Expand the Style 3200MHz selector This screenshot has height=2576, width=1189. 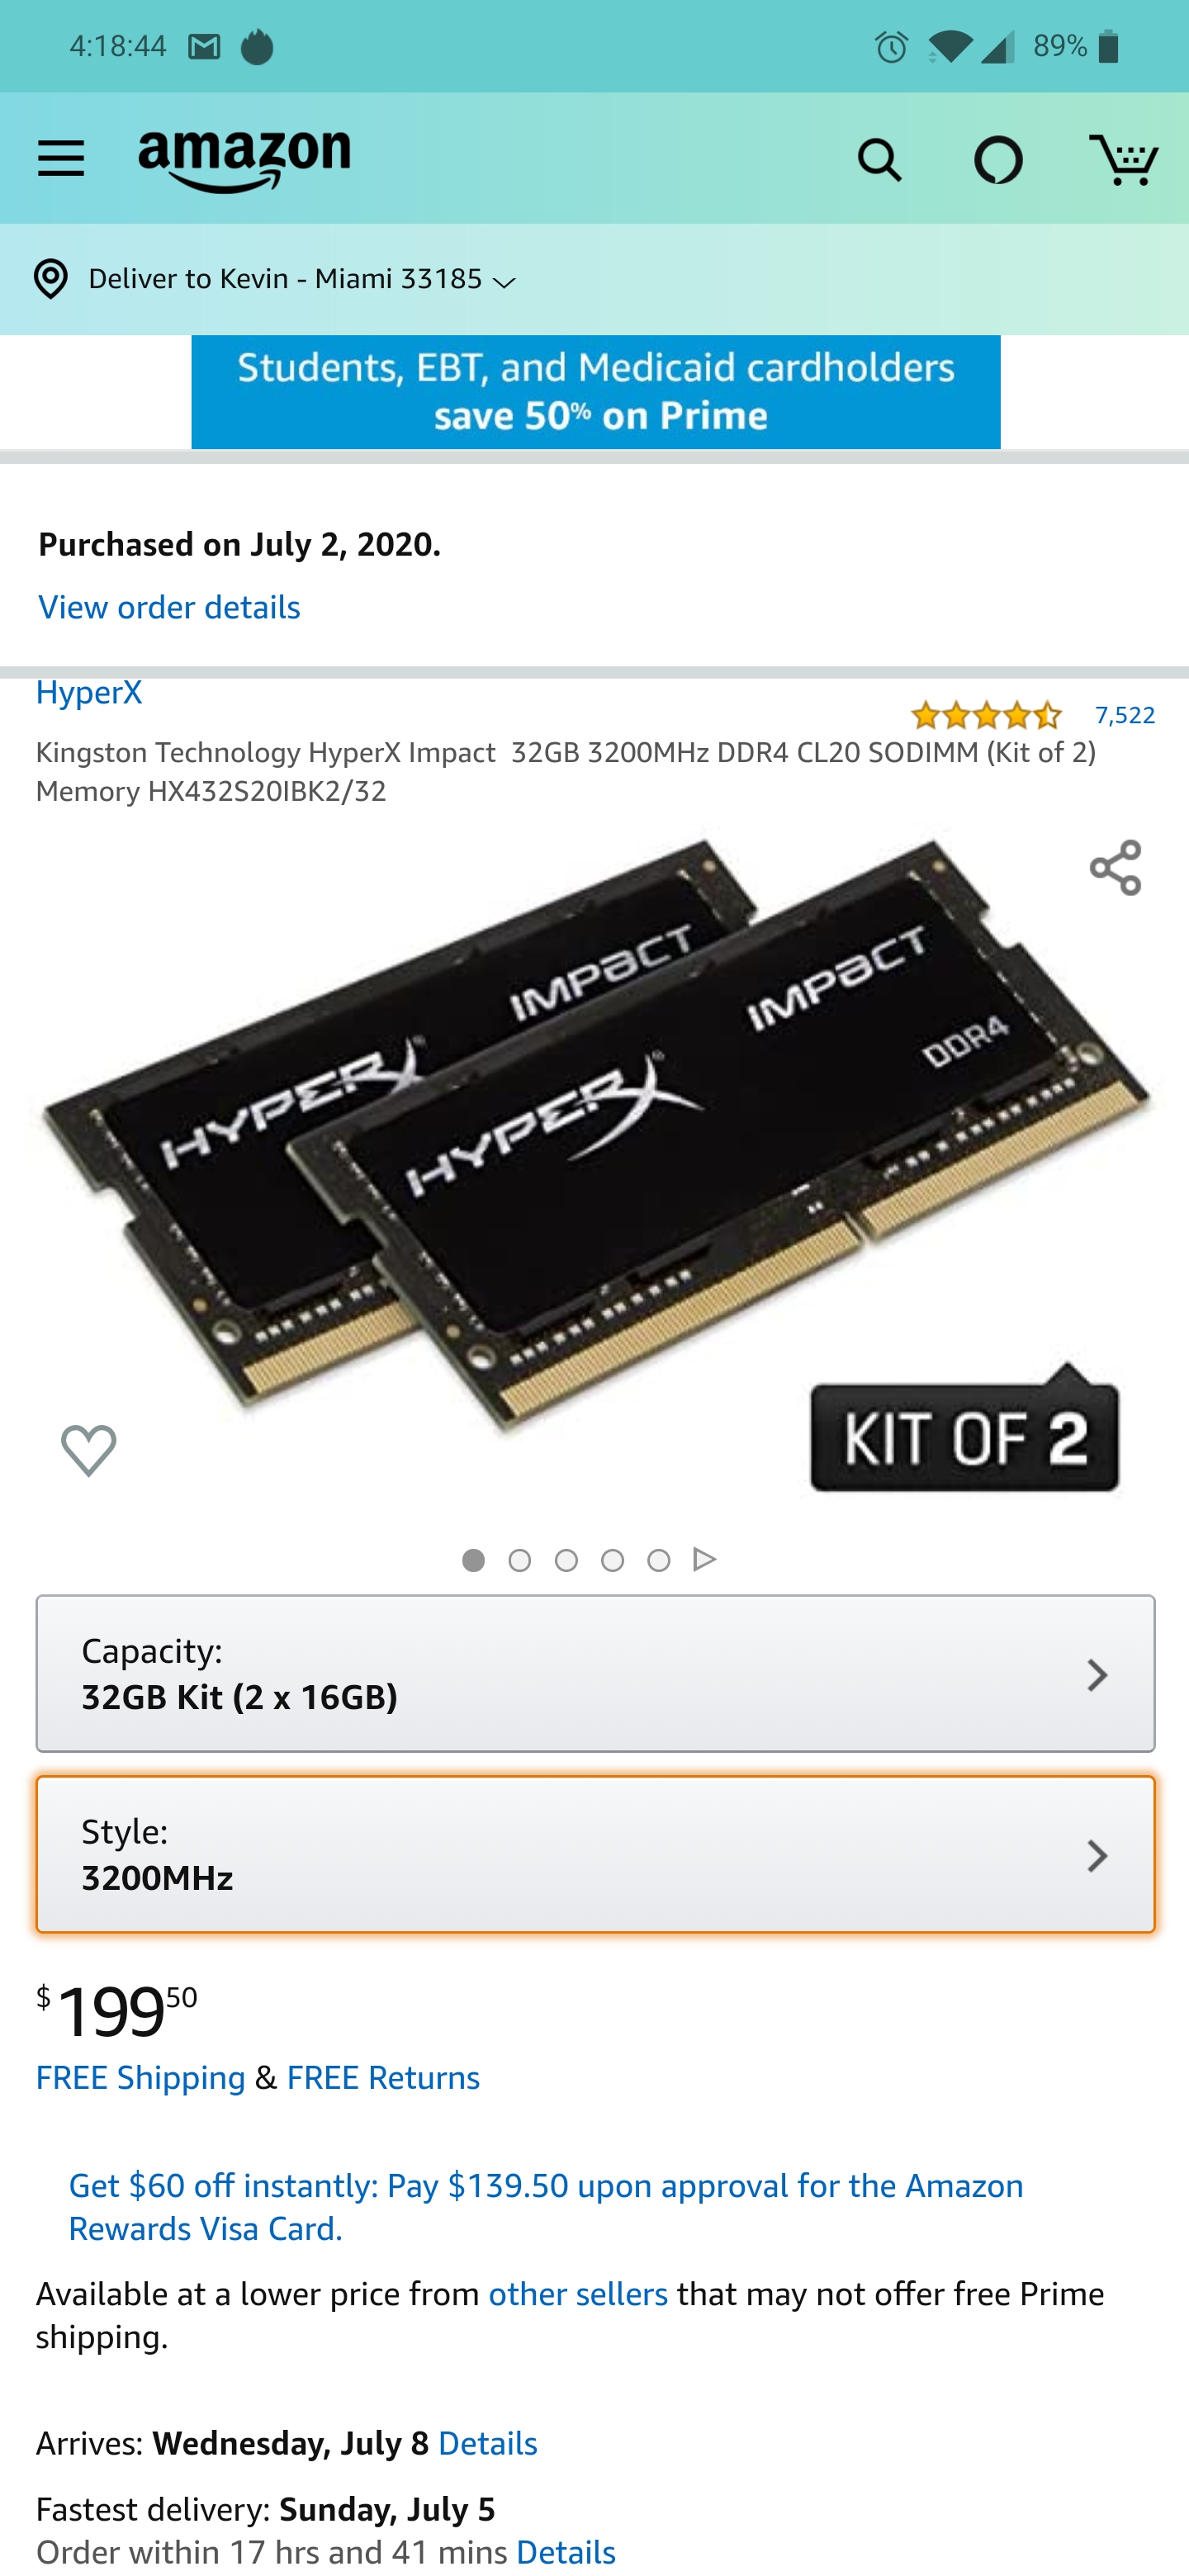(x=595, y=1854)
